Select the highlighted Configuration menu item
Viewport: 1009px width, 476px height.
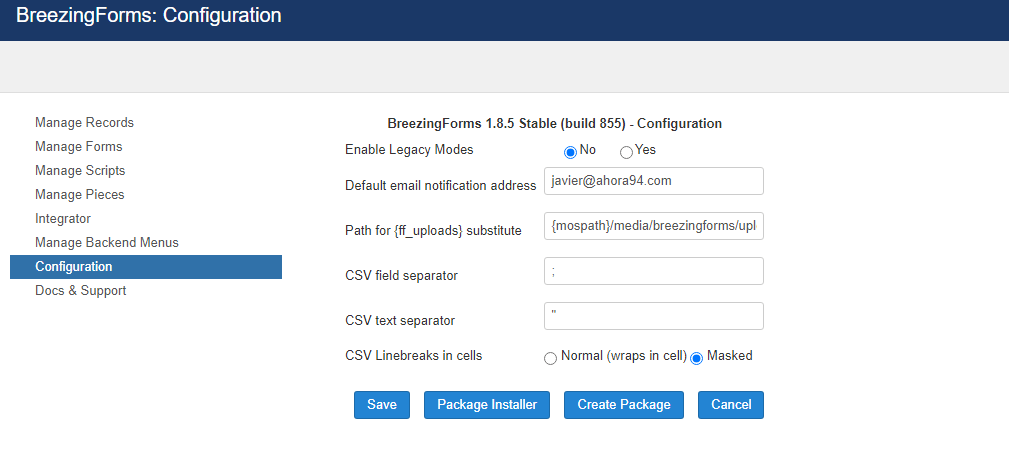click(146, 267)
